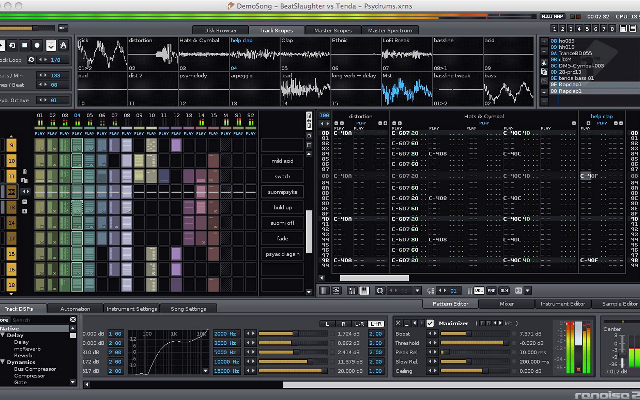Click the stop playback square button

coord(24,45)
